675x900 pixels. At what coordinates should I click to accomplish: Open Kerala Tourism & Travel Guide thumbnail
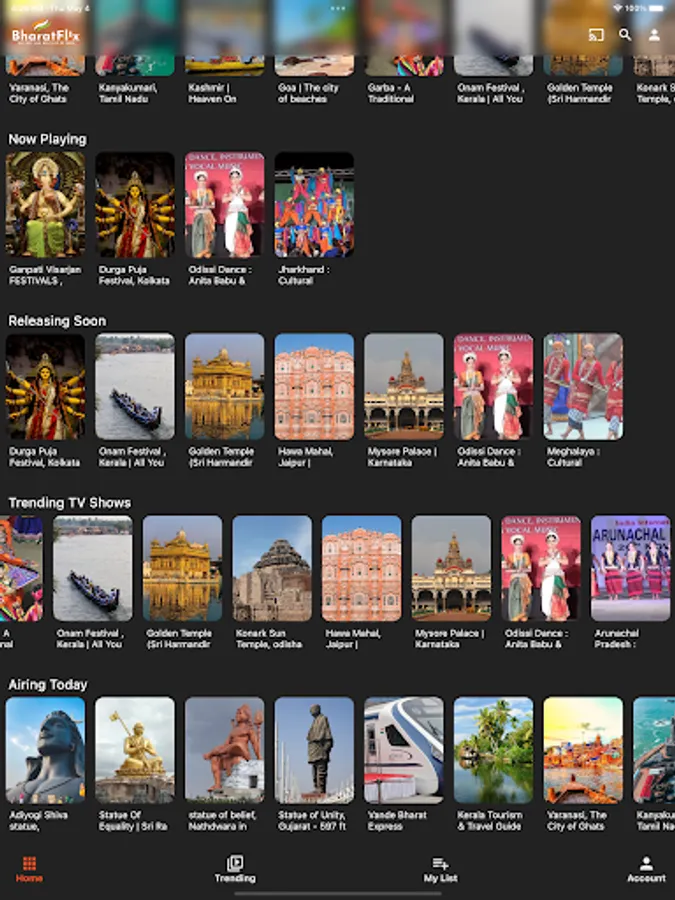point(493,750)
